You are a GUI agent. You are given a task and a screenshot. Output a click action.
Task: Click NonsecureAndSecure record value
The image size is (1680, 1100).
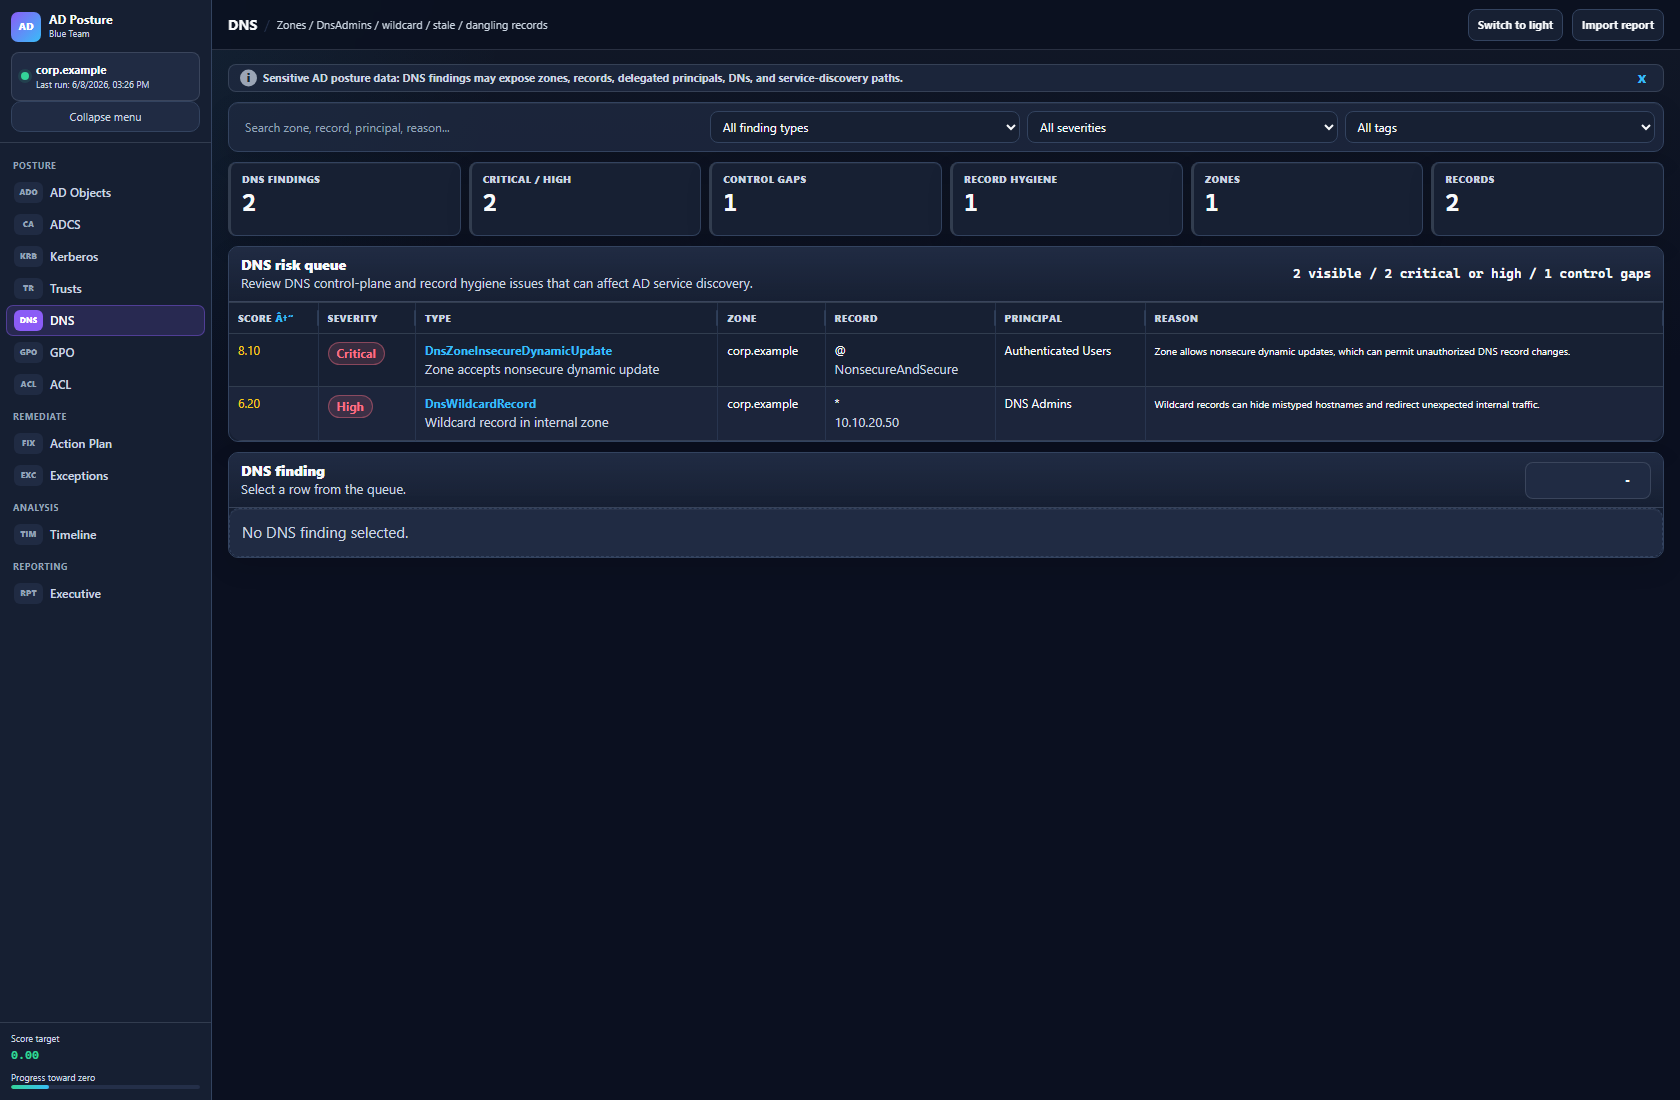point(896,370)
